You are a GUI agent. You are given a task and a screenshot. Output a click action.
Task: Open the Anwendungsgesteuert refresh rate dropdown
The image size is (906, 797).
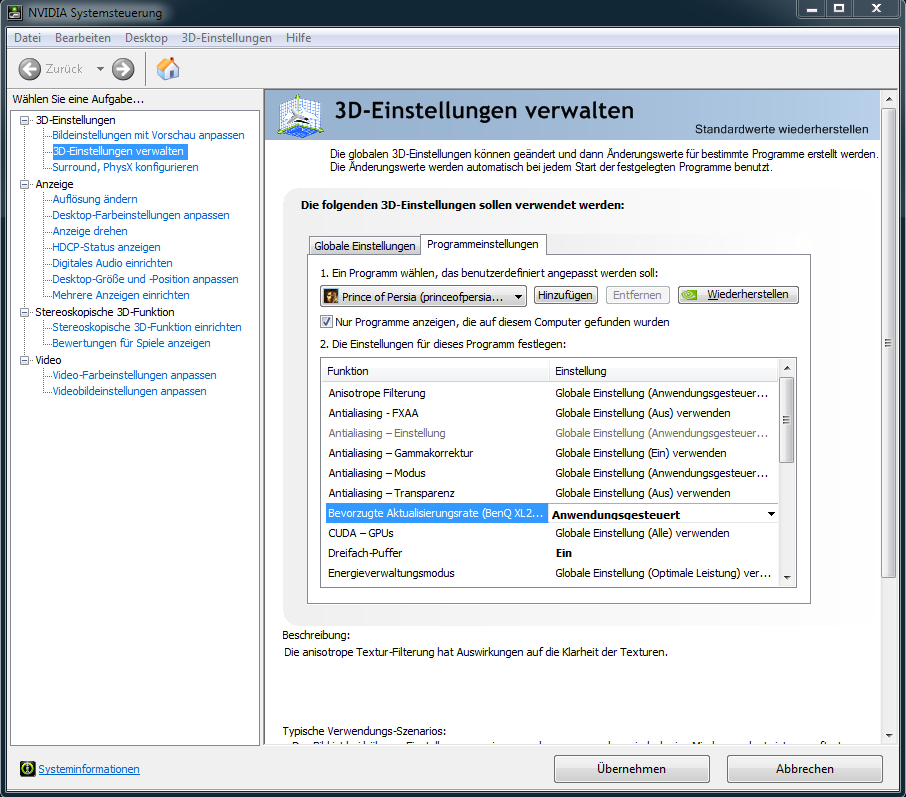tap(771, 514)
